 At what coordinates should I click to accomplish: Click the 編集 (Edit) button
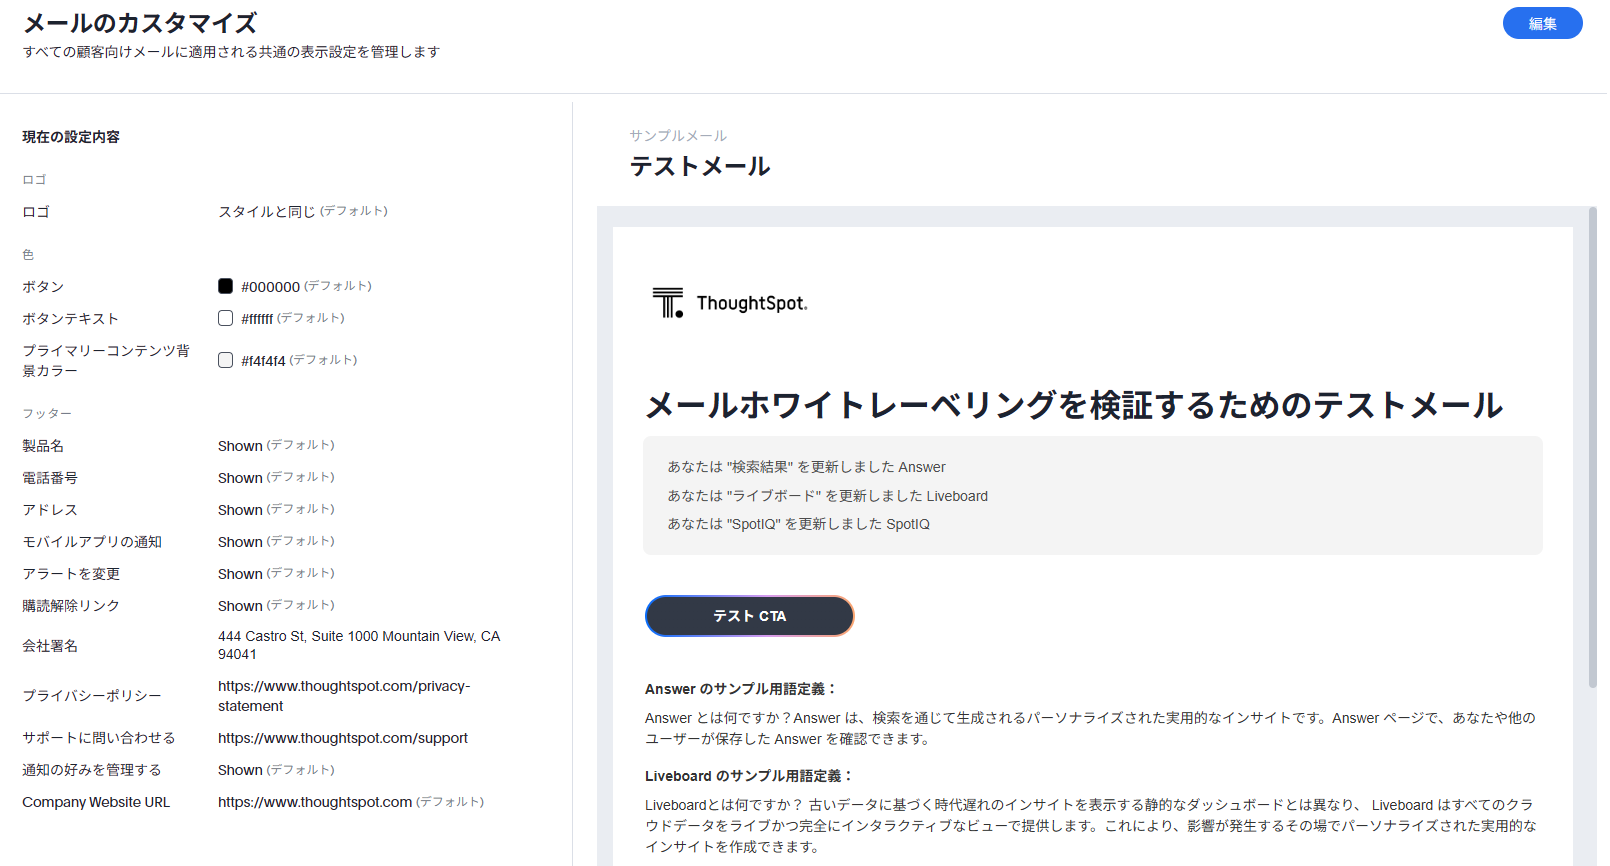pyautogui.click(x=1541, y=24)
